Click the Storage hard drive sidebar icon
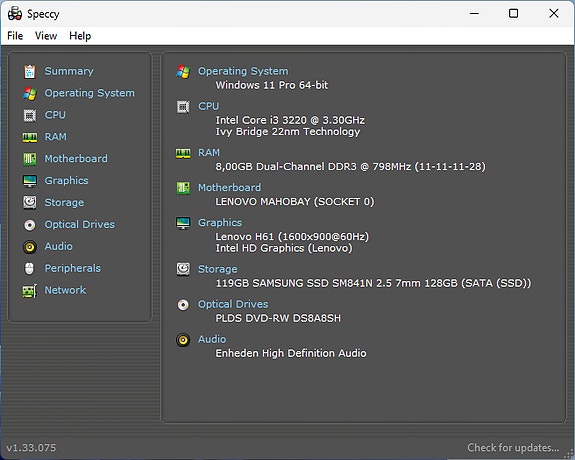 30,202
